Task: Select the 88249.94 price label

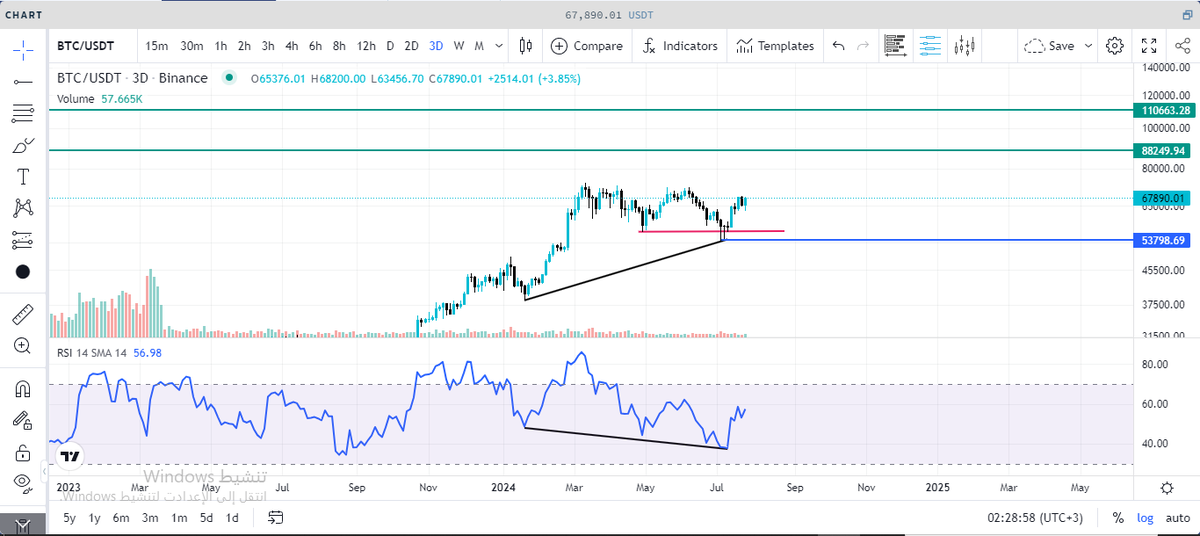Action: (1161, 150)
